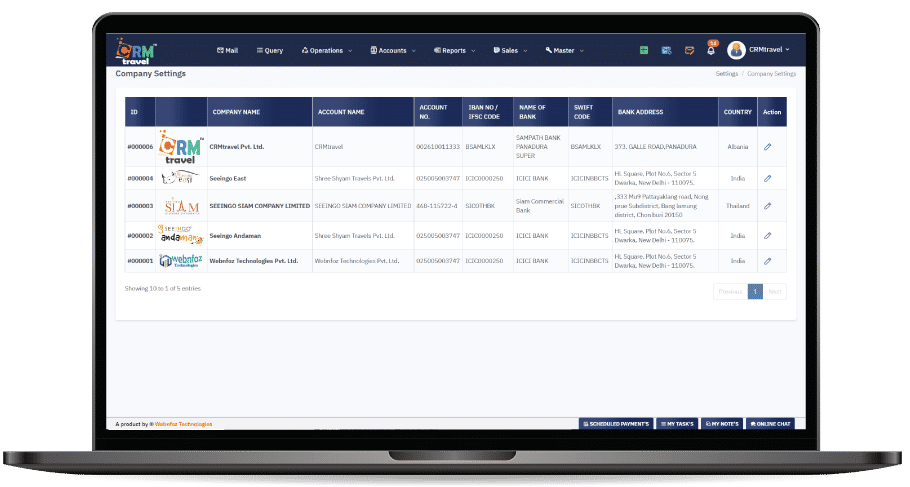Sort by ID column header

click(140, 112)
